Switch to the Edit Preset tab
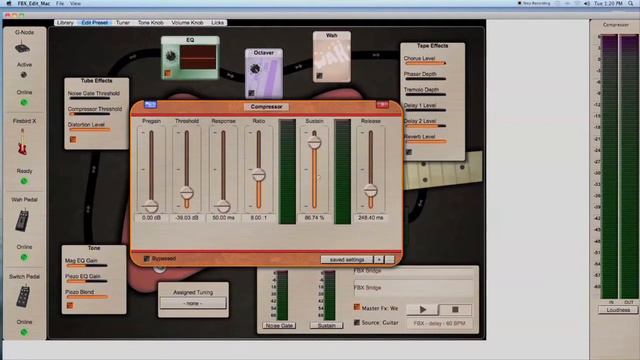This screenshot has height=360, width=640. pos(95,23)
